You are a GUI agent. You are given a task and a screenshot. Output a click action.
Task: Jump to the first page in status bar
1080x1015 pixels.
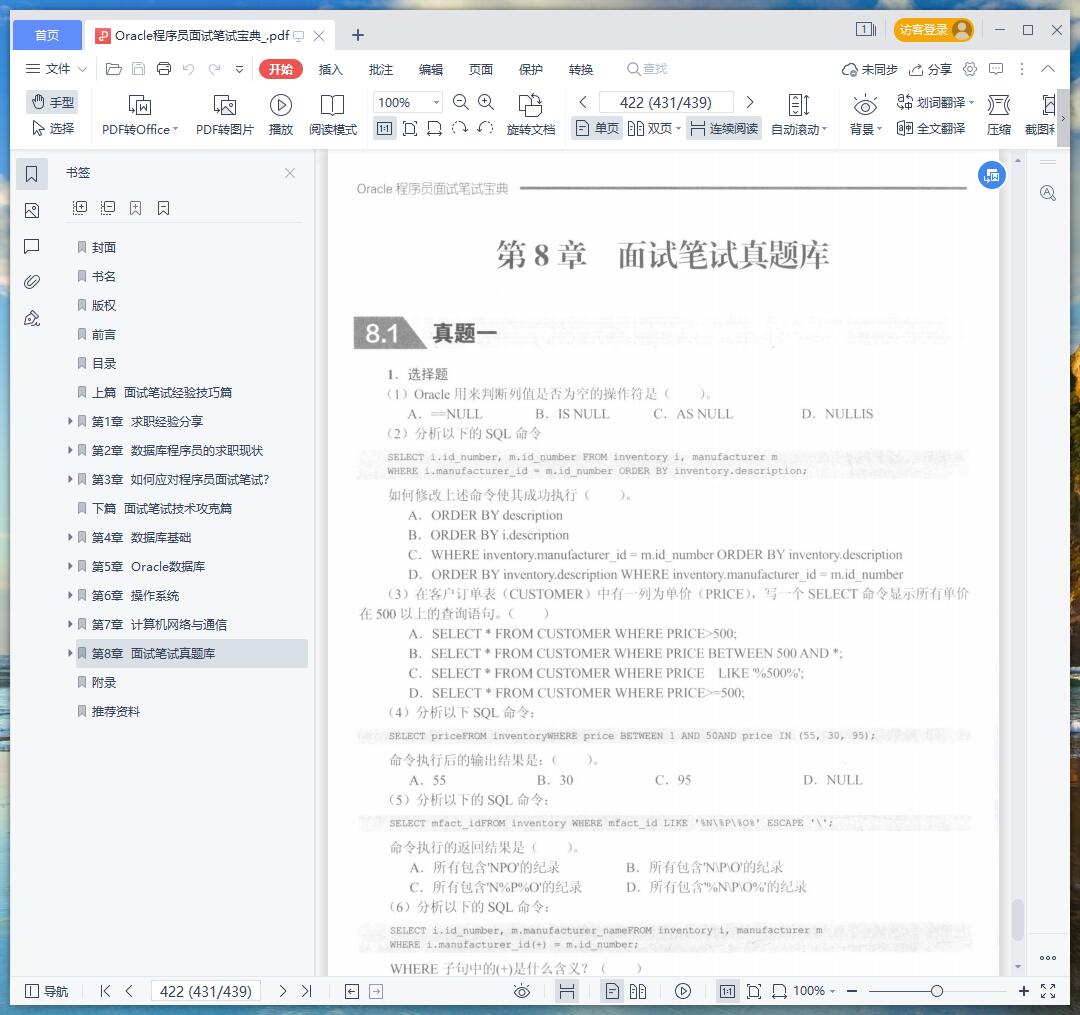105,991
